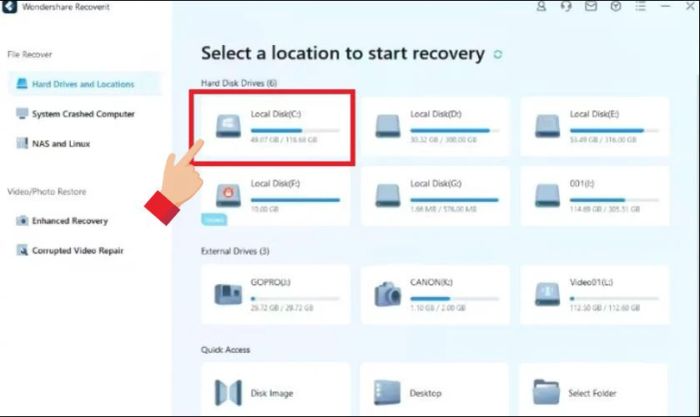Click the tag badge under Local Disk(F:)

click(214, 219)
